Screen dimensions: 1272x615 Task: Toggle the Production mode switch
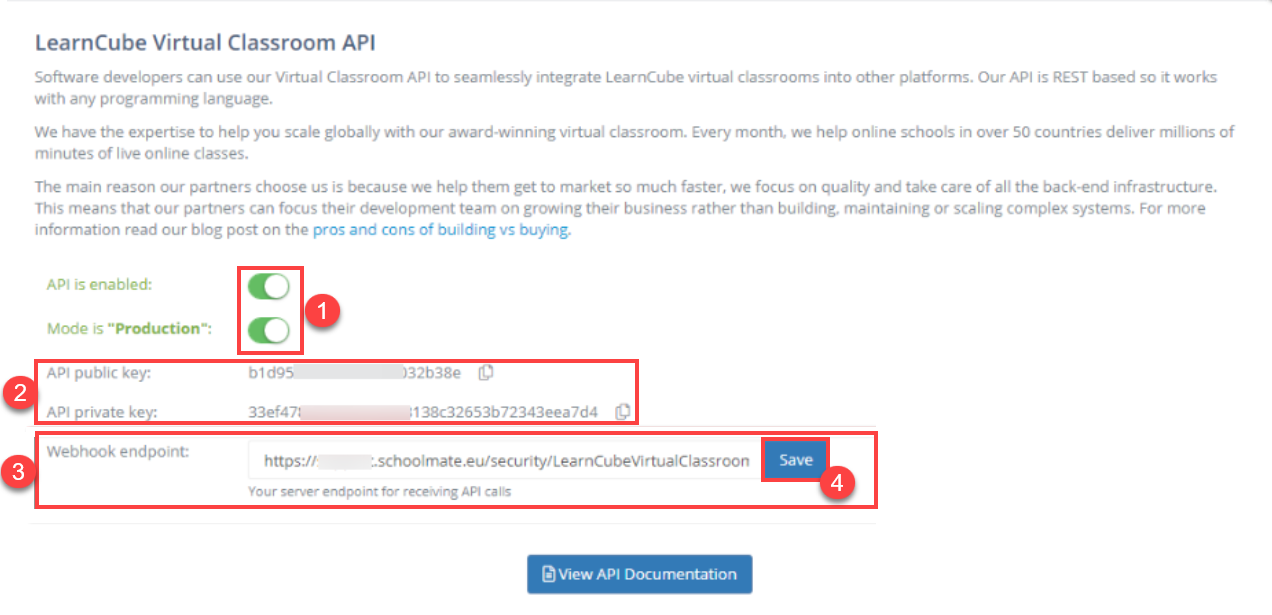[269, 330]
